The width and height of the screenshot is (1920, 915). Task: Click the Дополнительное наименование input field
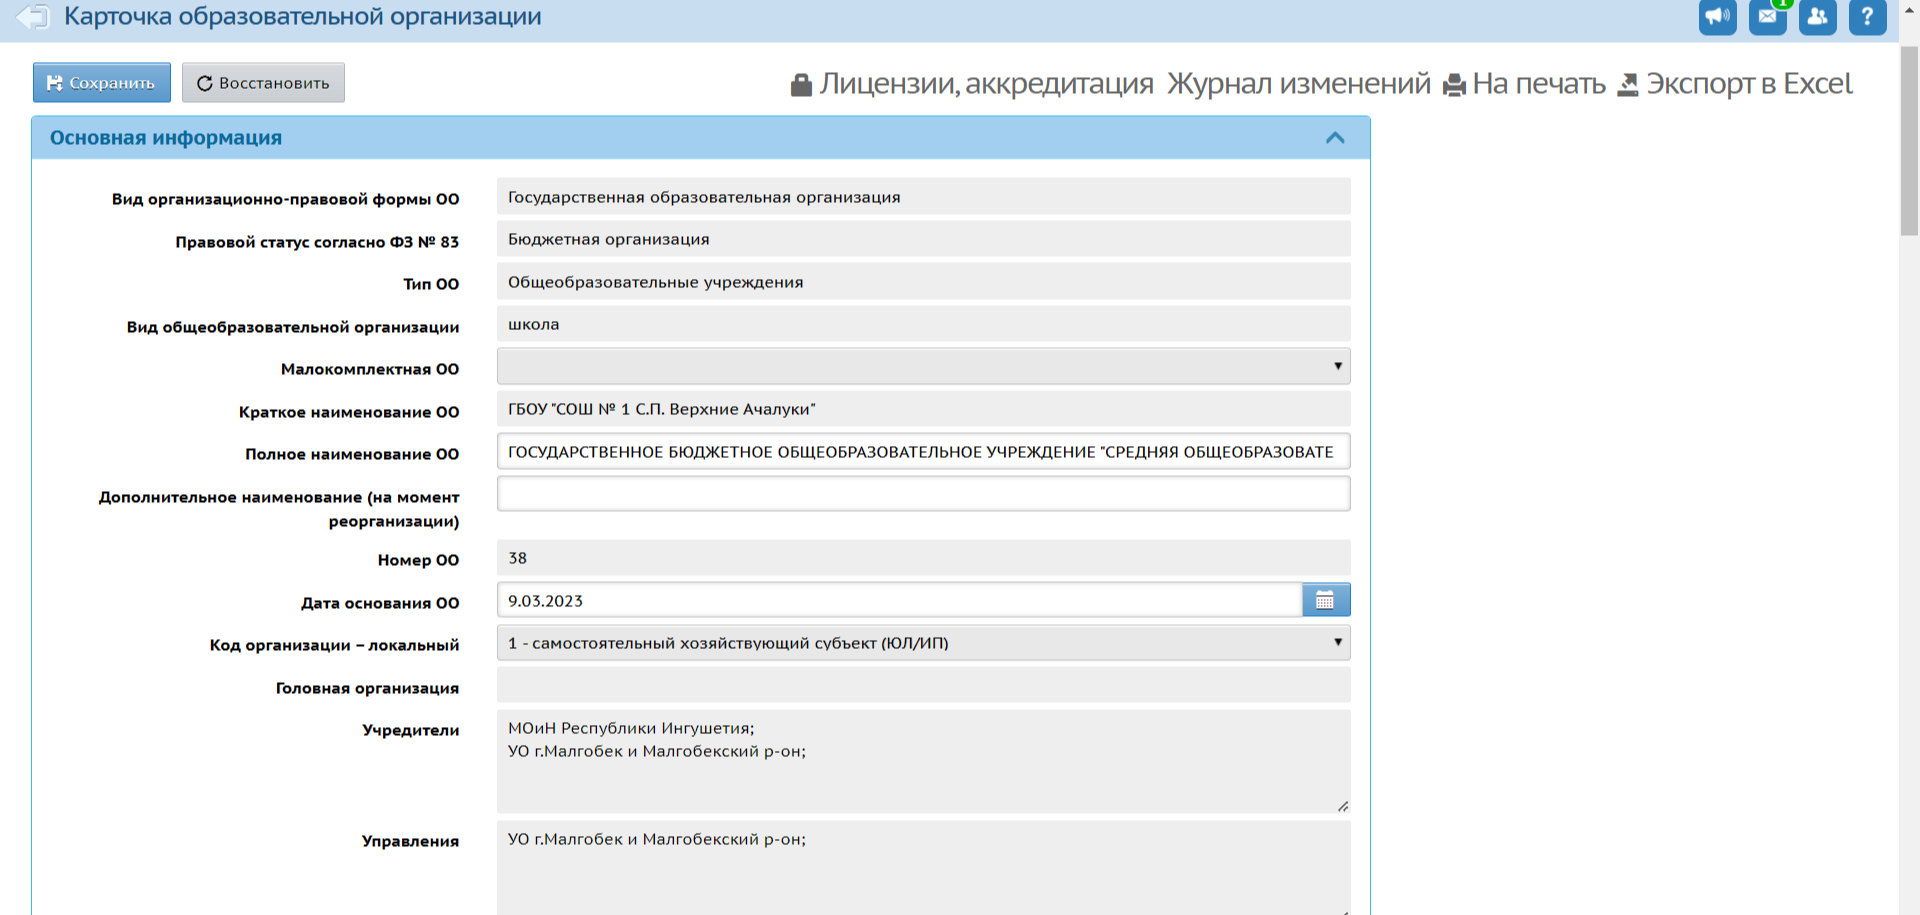click(x=923, y=494)
